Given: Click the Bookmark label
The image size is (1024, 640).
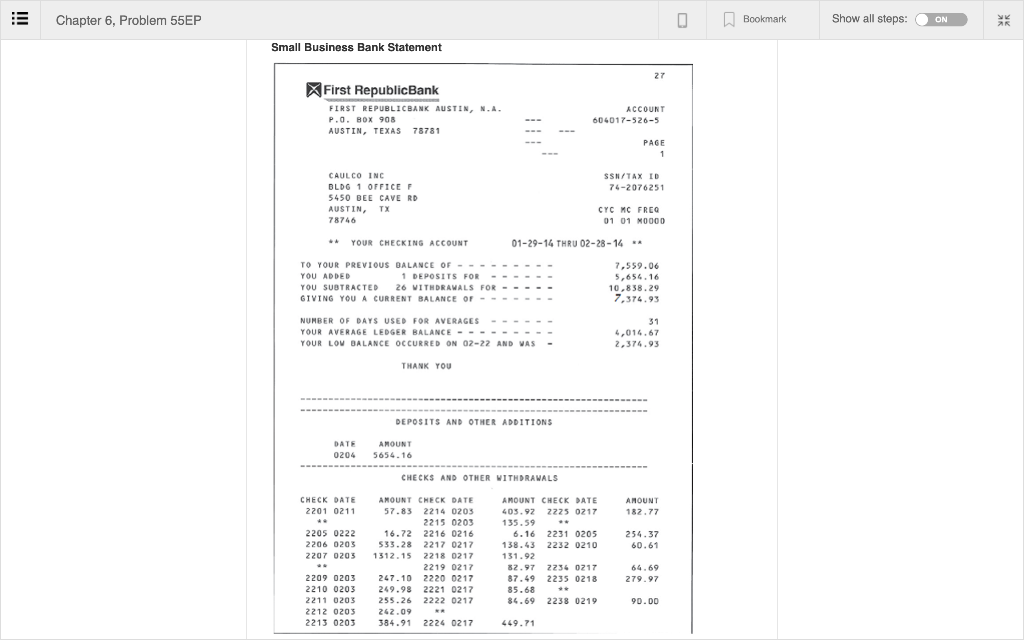Looking at the screenshot, I should [x=763, y=19].
